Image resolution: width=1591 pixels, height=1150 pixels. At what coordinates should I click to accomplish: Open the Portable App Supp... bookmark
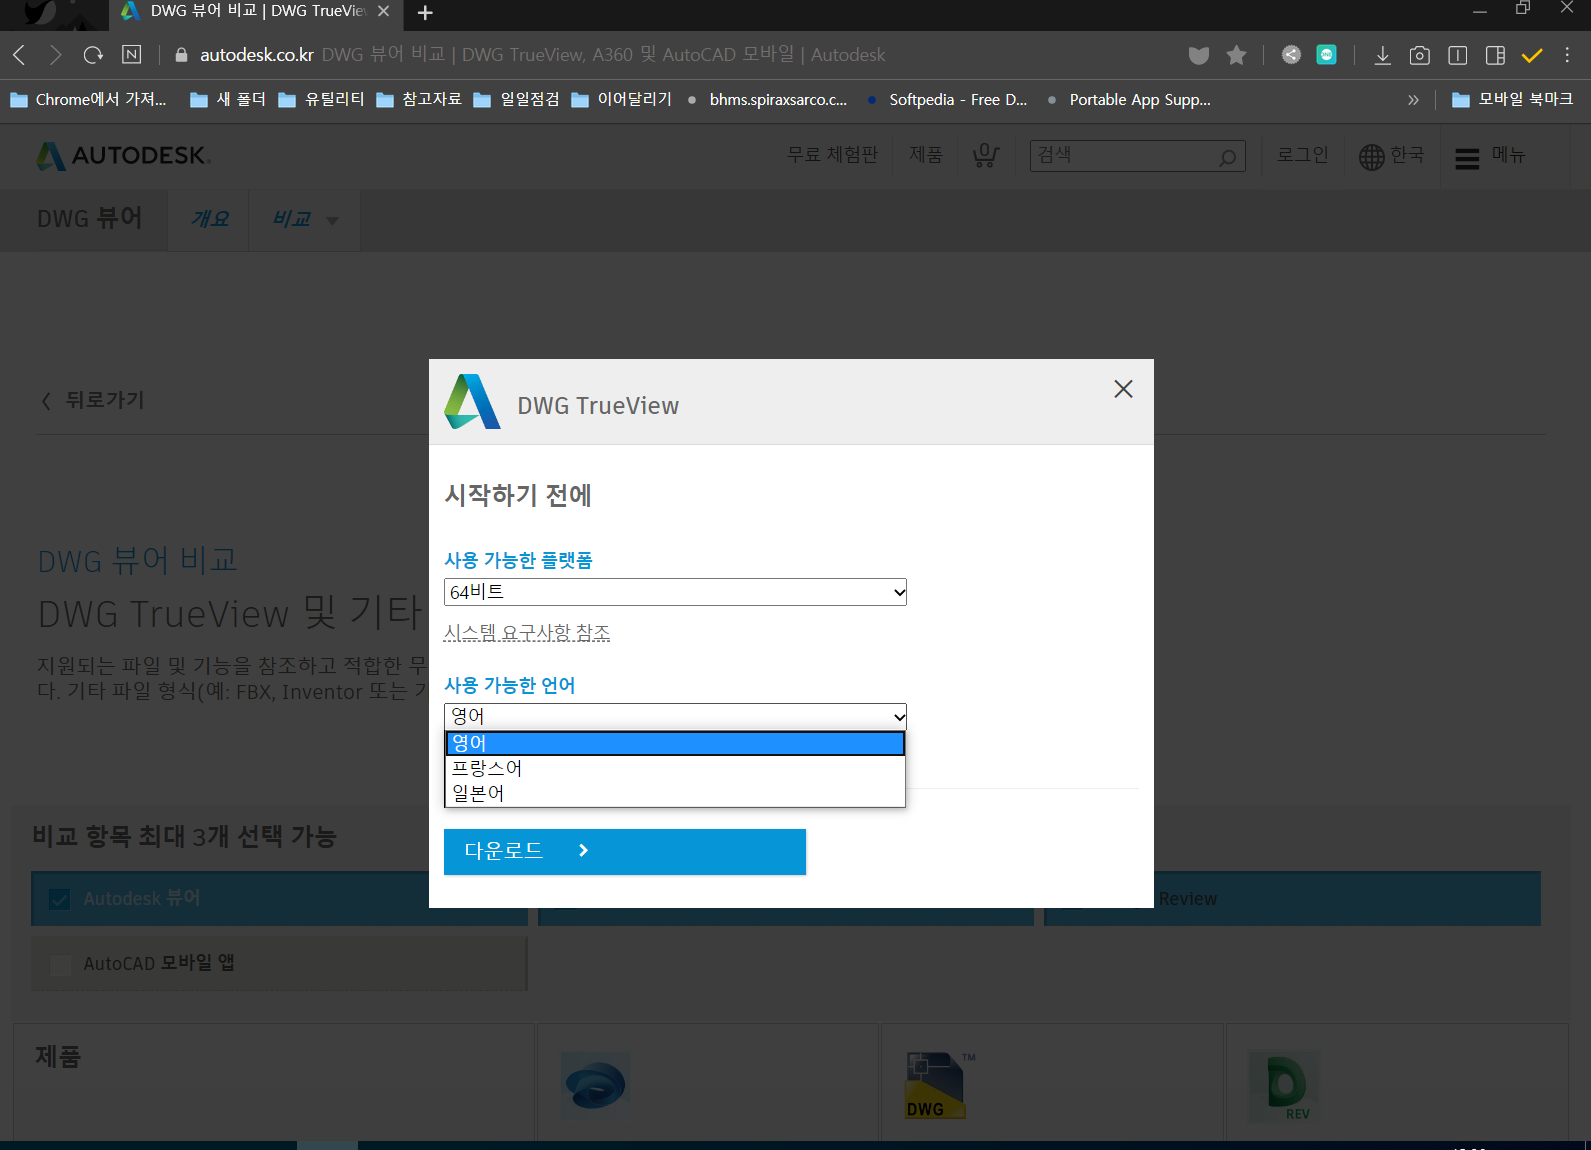(1129, 100)
